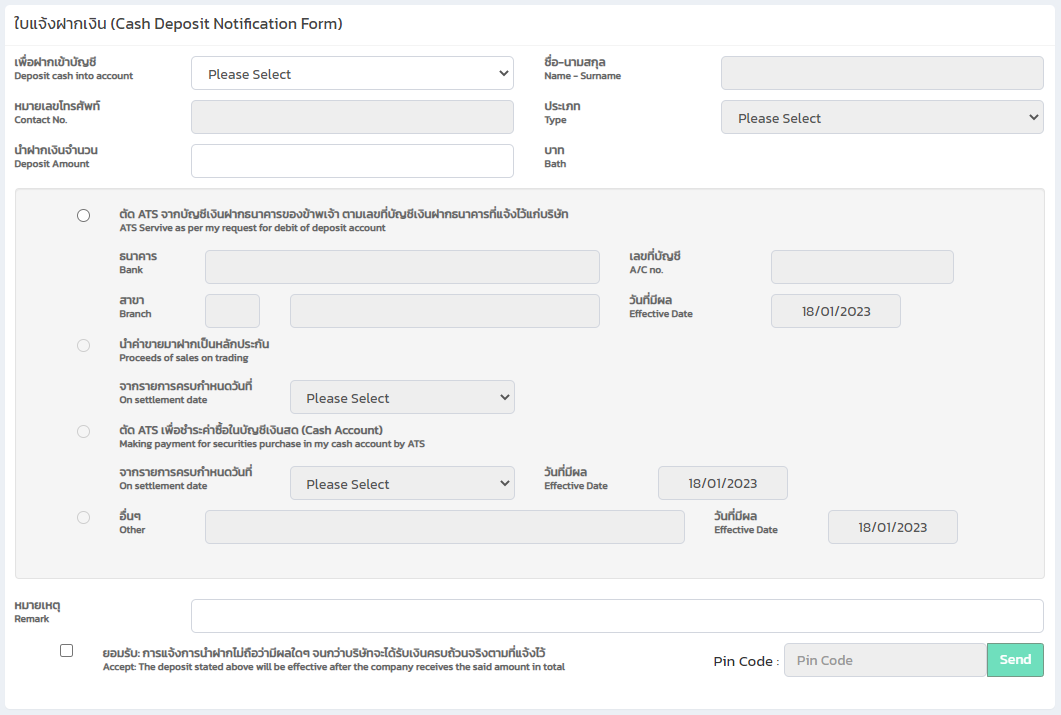Choose the Proceeds of sales on trading option
The height and width of the screenshot is (715, 1061).
pyautogui.click(x=83, y=347)
